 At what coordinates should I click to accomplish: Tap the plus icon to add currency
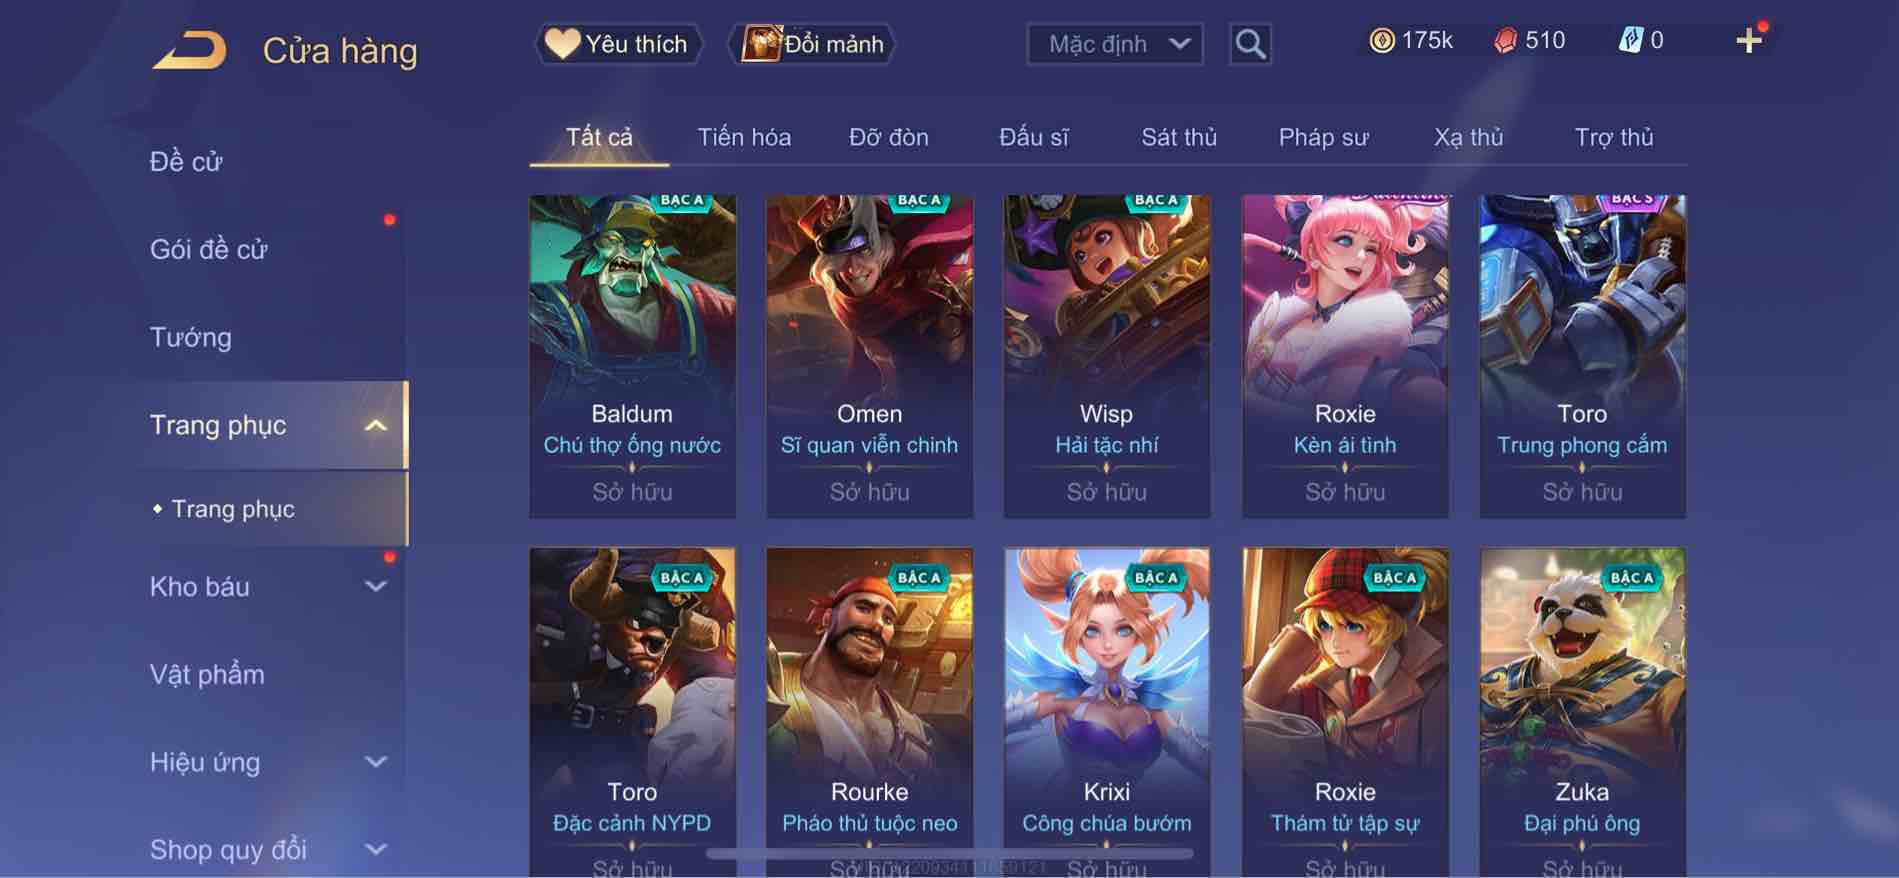tap(1749, 41)
